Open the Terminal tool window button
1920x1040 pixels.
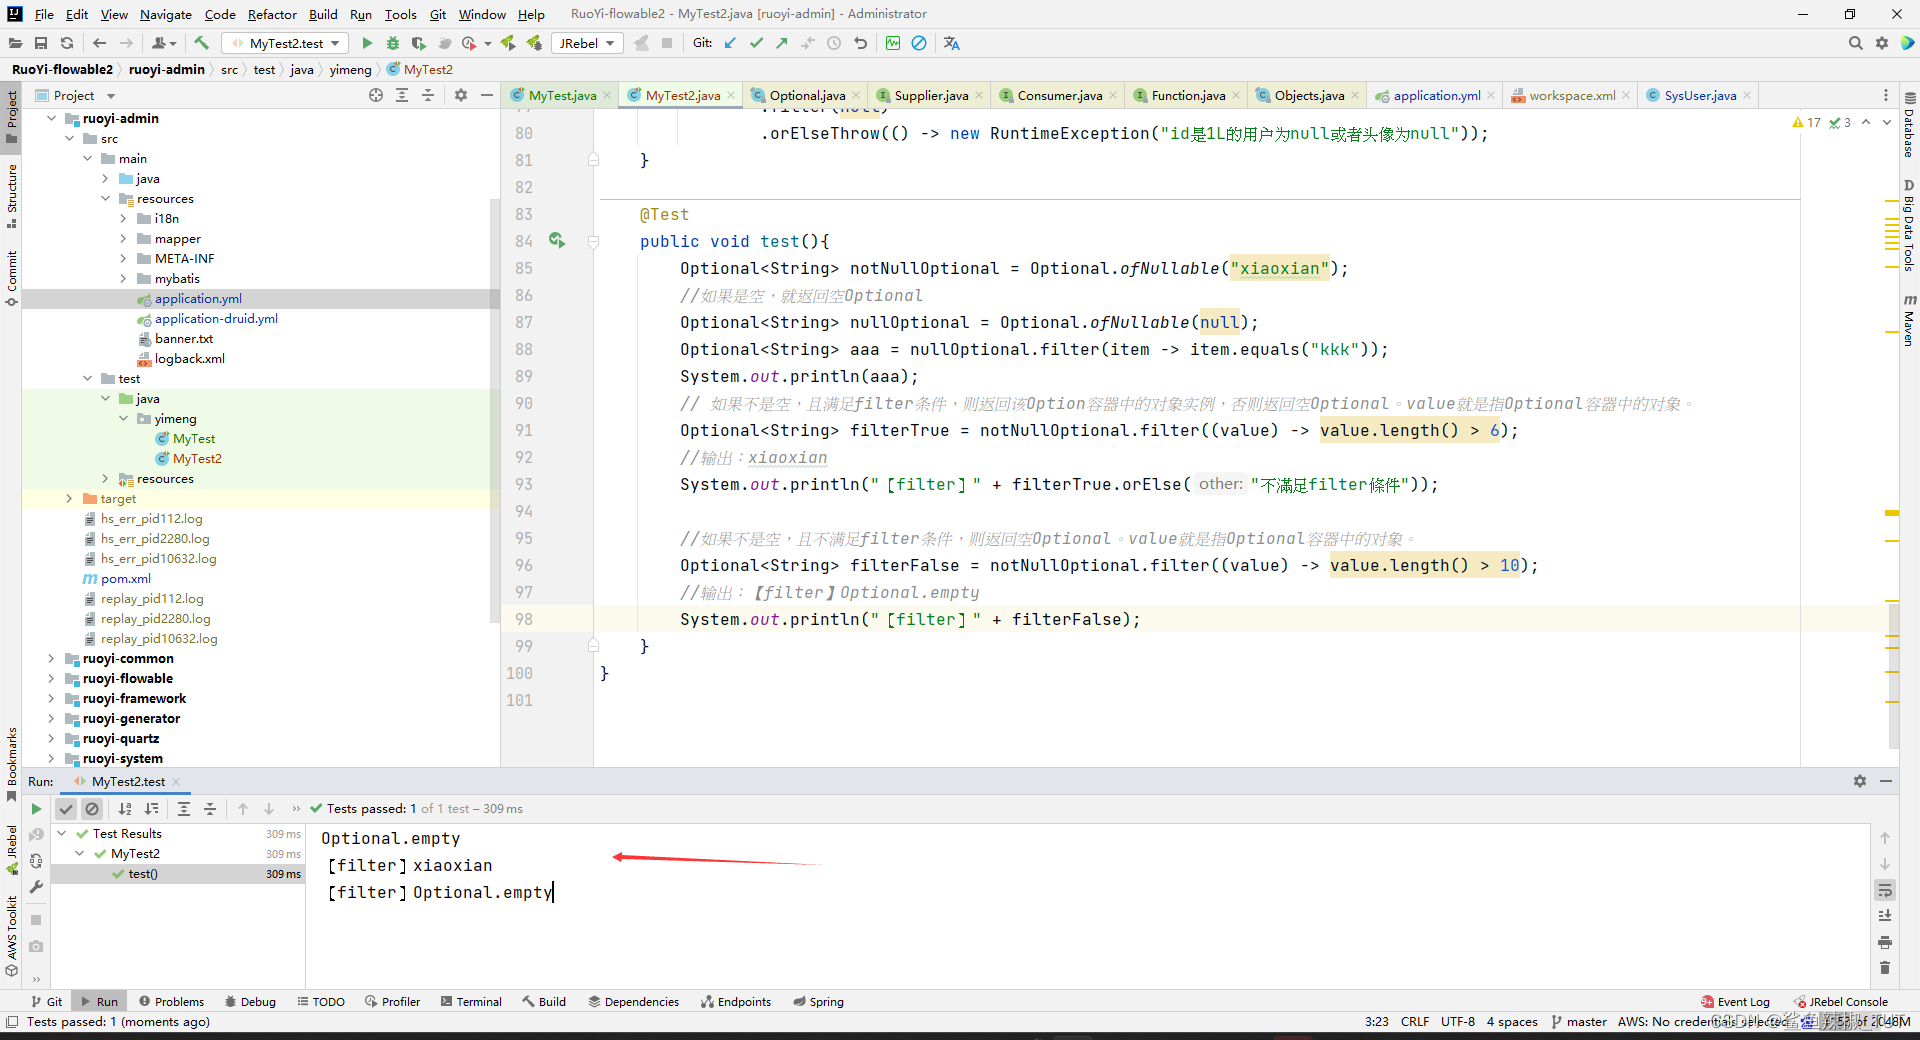pyautogui.click(x=471, y=1001)
